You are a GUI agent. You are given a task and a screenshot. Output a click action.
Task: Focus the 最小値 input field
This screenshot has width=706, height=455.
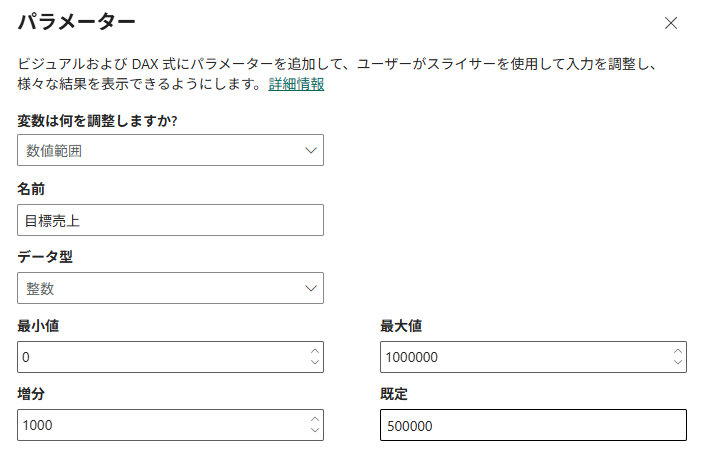[160, 356]
